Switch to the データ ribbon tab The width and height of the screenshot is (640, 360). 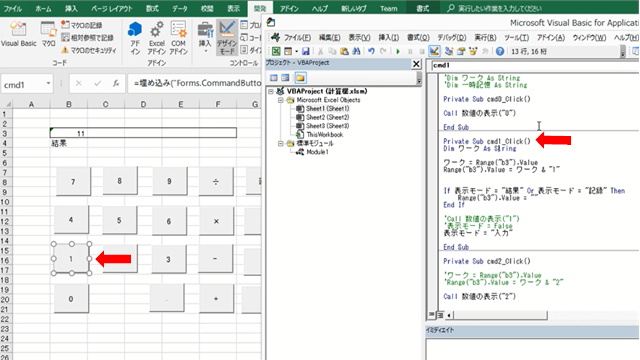[x=180, y=8]
